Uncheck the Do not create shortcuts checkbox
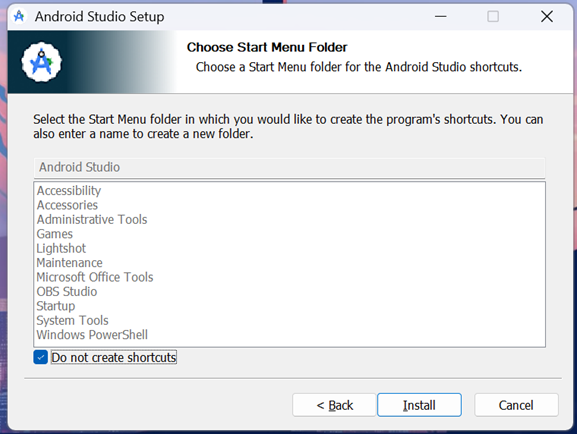 click(x=40, y=357)
